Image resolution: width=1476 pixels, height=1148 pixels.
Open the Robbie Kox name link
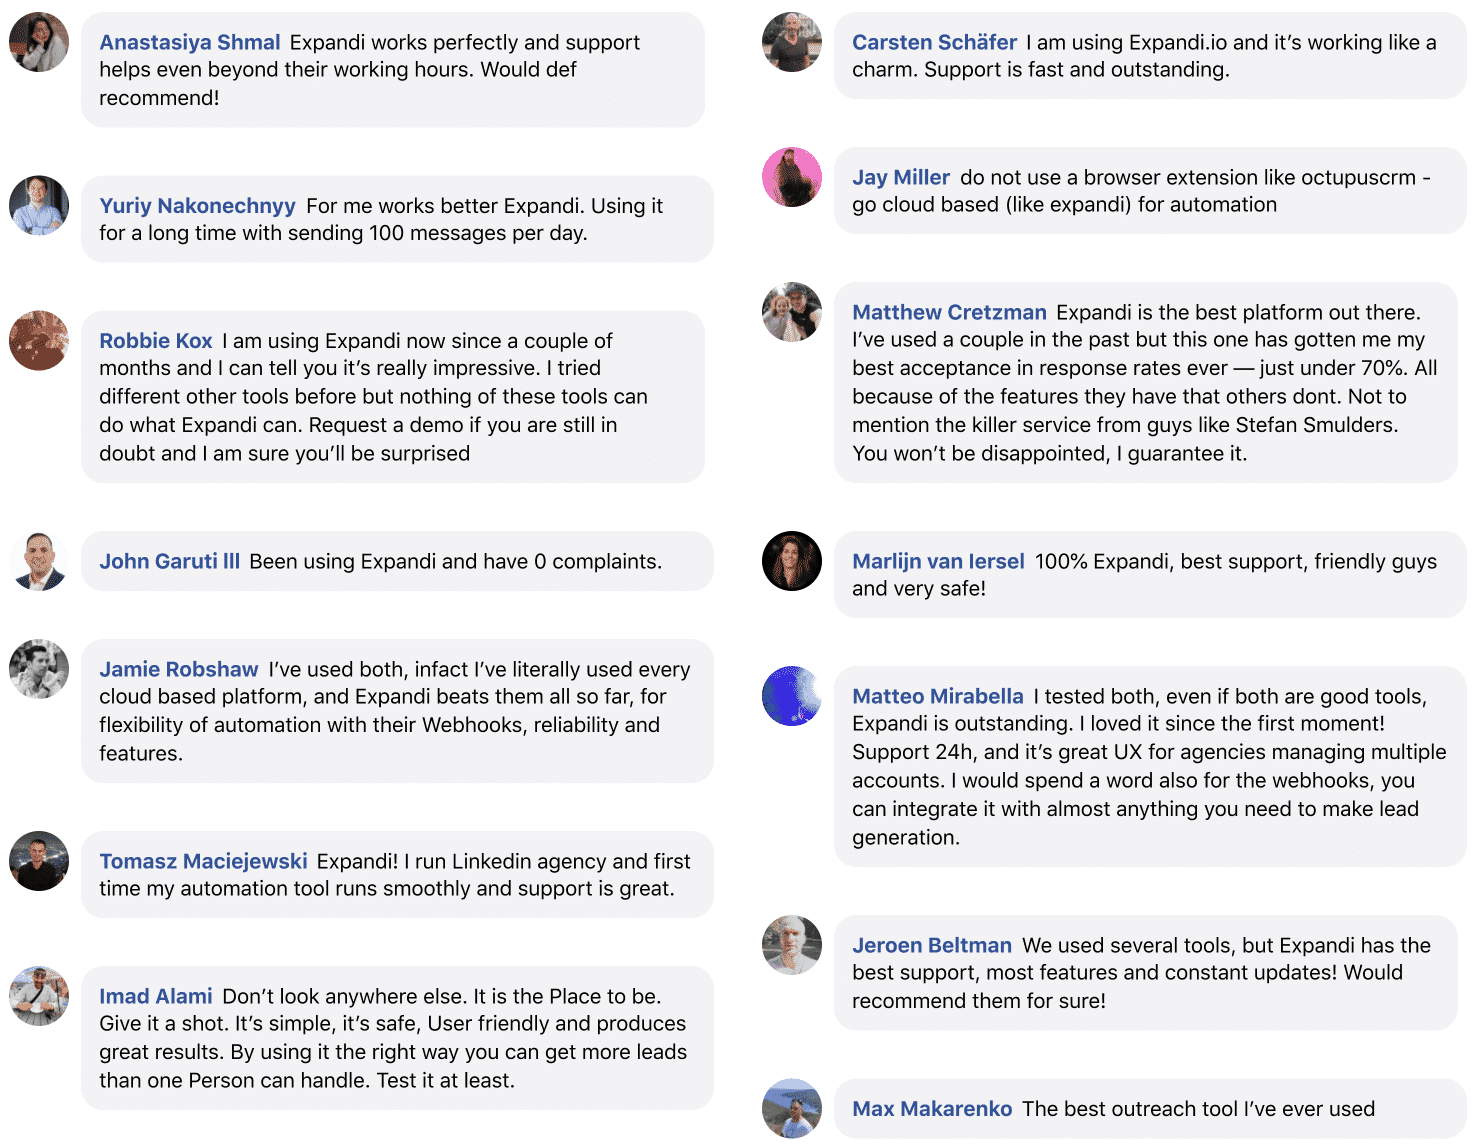(x=156, y=340)
